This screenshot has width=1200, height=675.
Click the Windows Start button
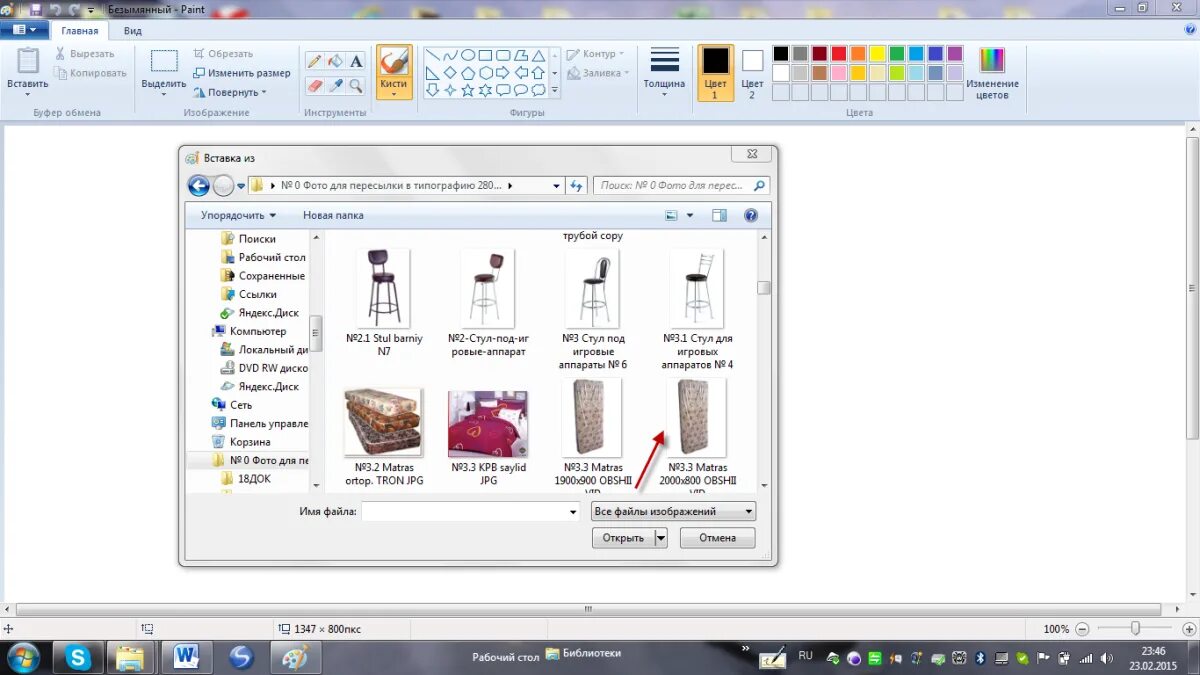tap(22, 657)
